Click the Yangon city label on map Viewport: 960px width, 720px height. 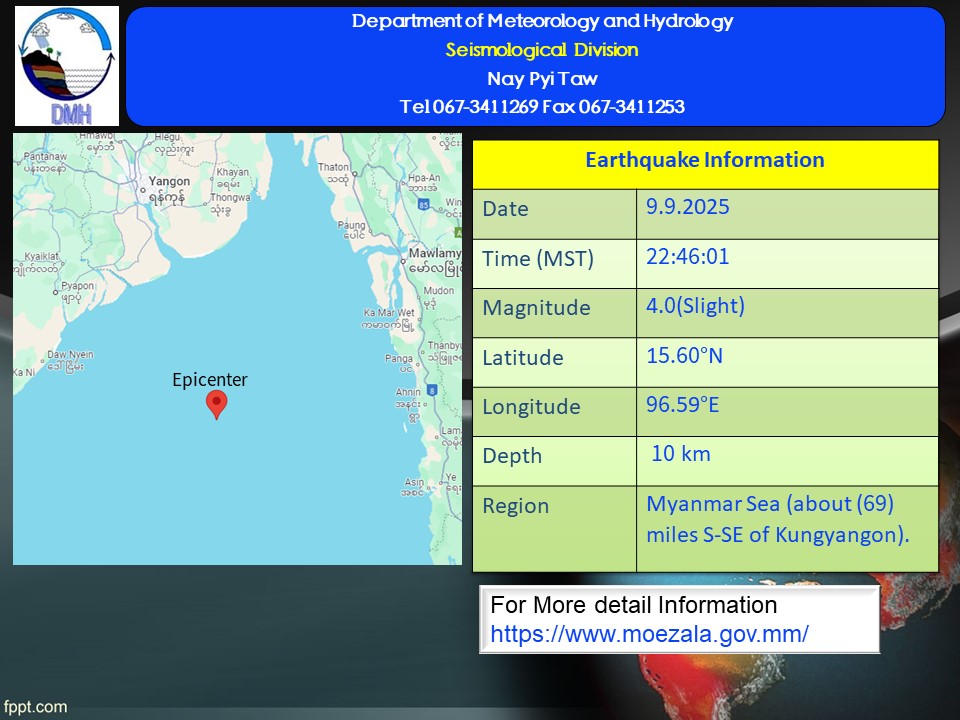[x=169, y=181]
